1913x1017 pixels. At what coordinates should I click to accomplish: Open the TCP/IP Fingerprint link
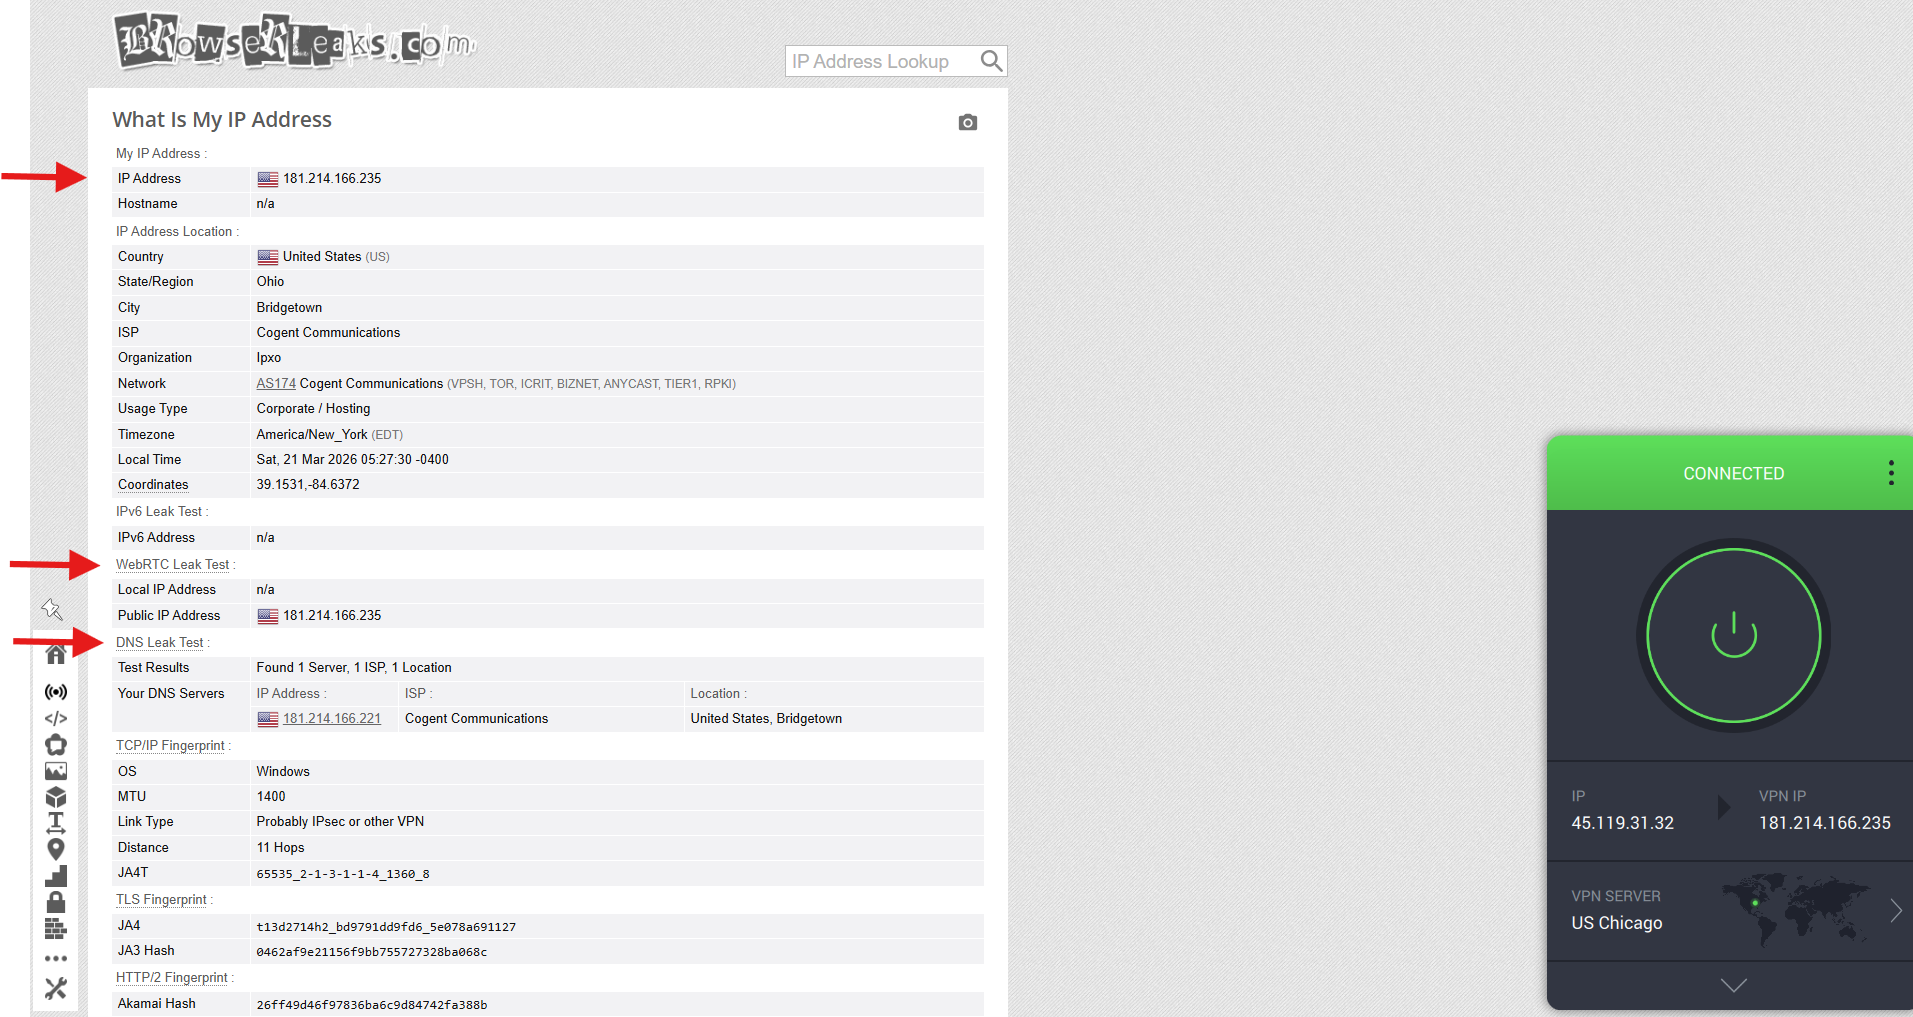[171, 746]
